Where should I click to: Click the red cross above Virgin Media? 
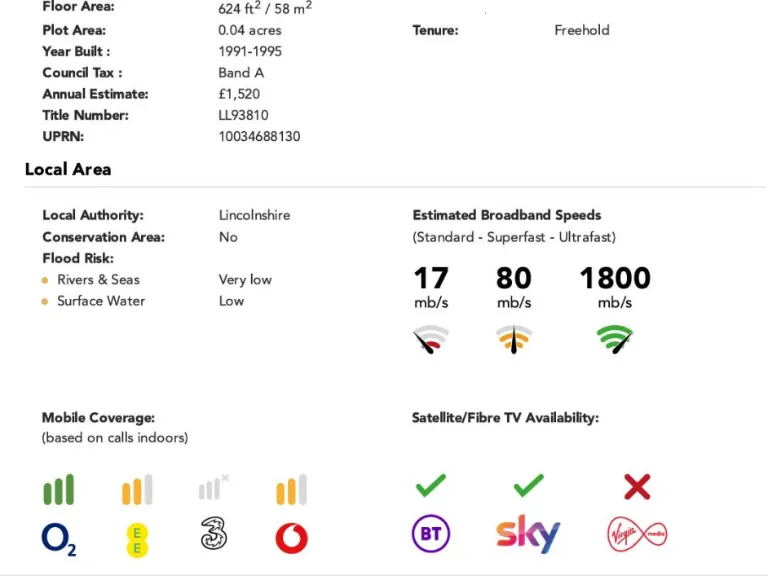[x=637, y=487]
